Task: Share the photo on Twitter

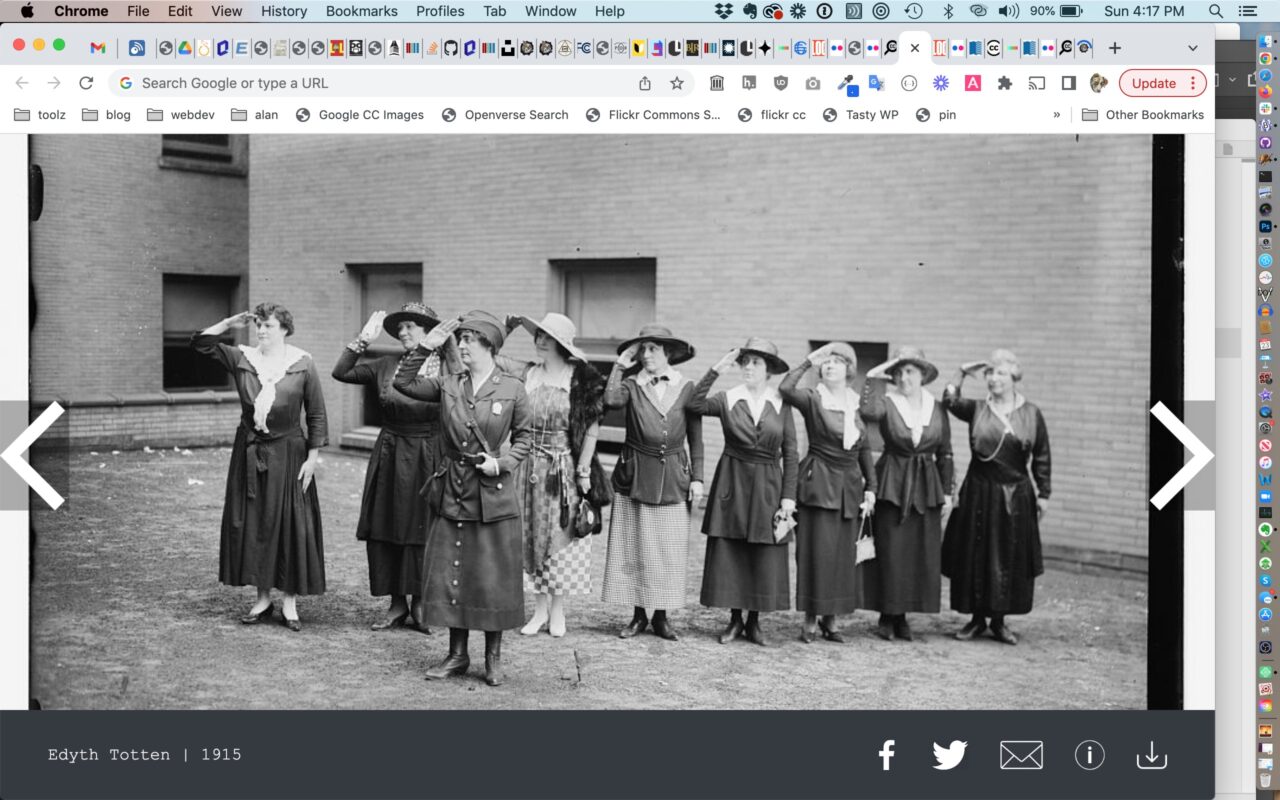Action: (949, 755)
